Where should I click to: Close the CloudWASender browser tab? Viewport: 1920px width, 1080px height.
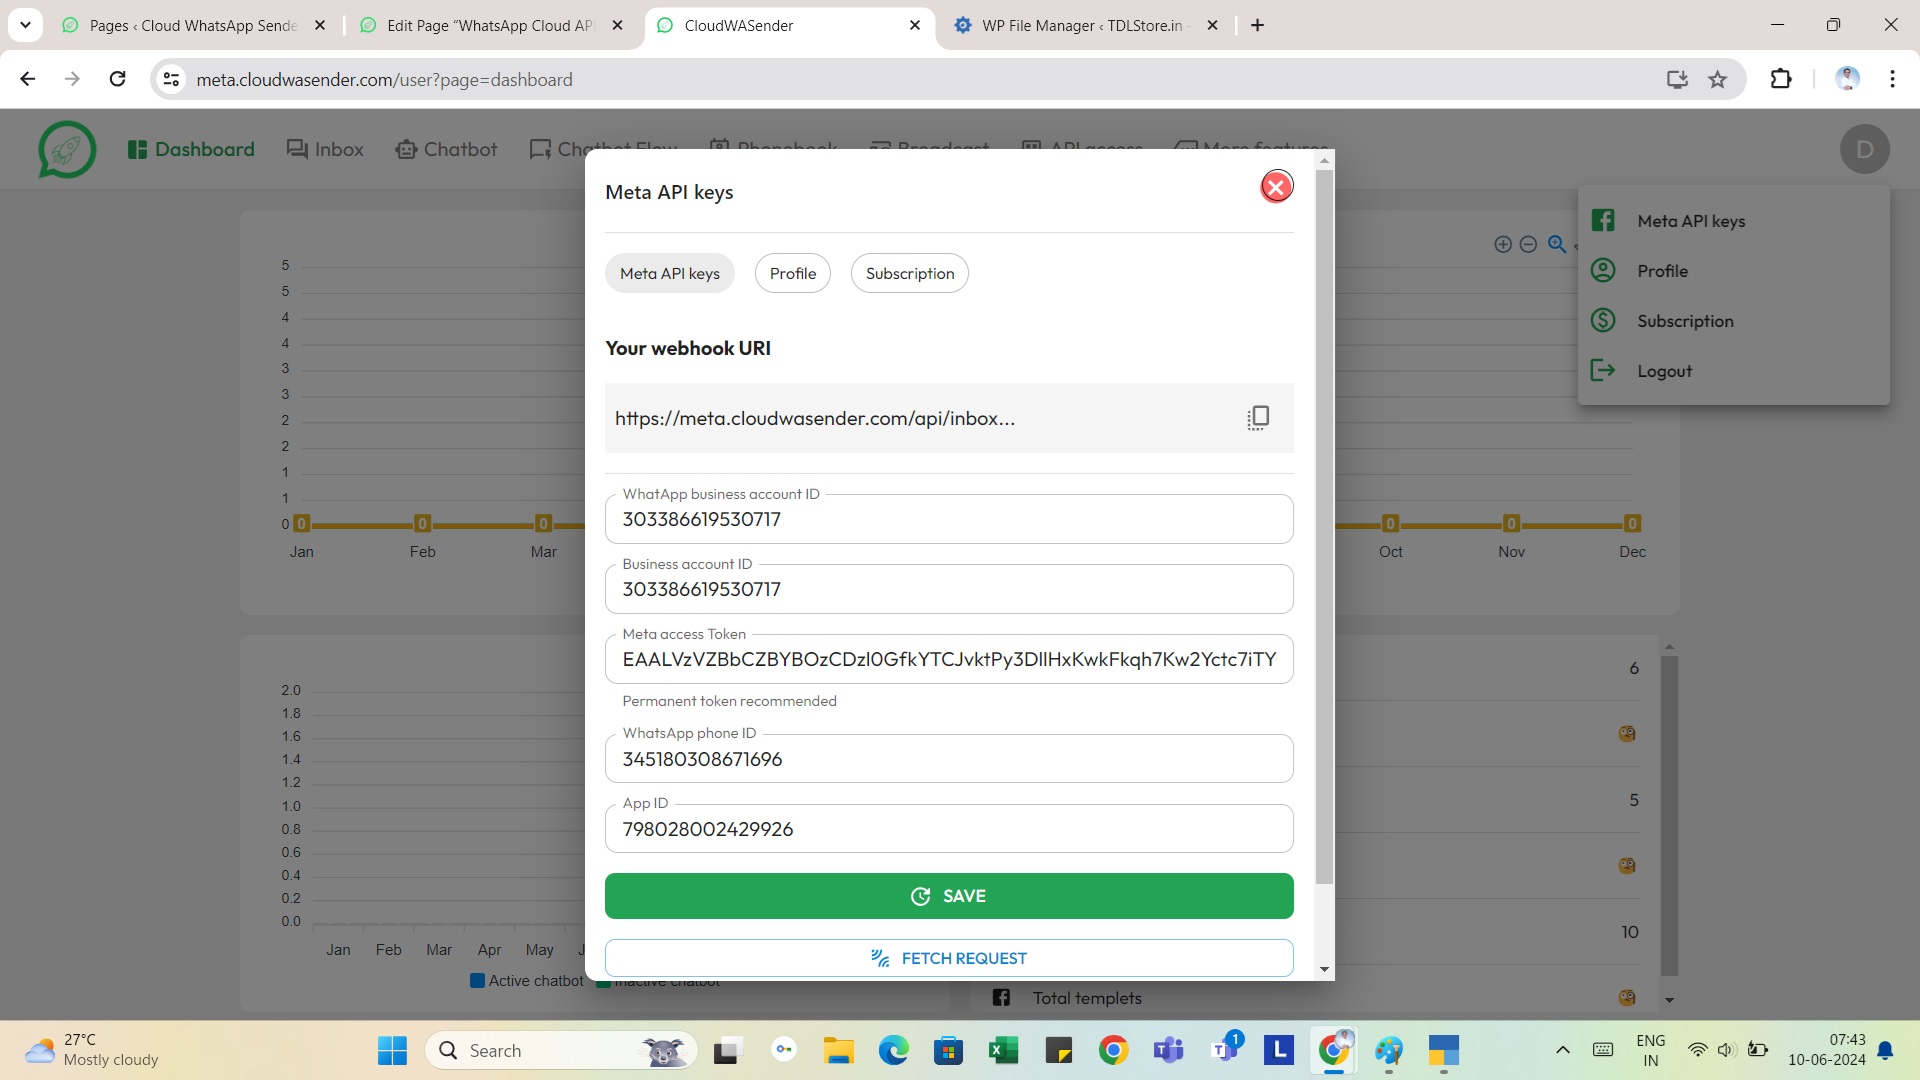(915, 25)
